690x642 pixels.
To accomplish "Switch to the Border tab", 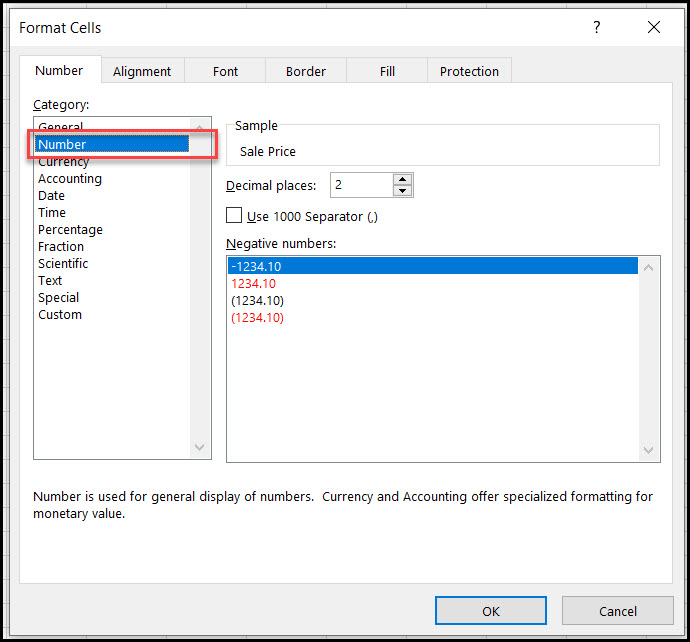I will click(305, 71).
